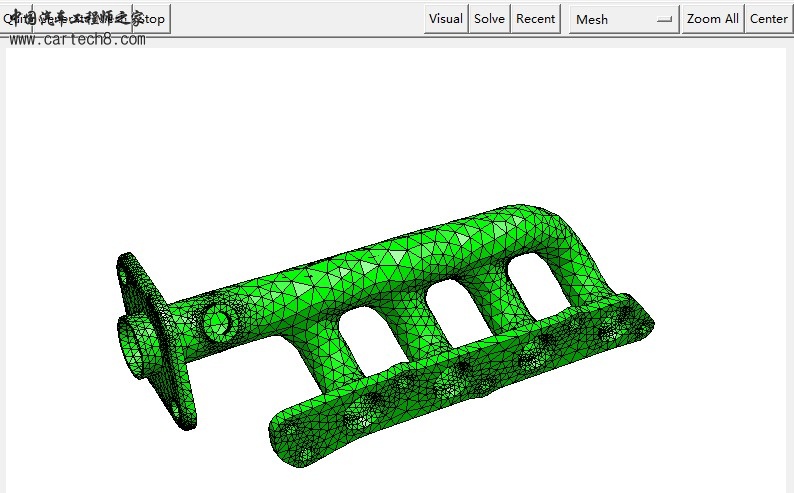Center the model in the view
Screen dimensions: 794x493
768,19
